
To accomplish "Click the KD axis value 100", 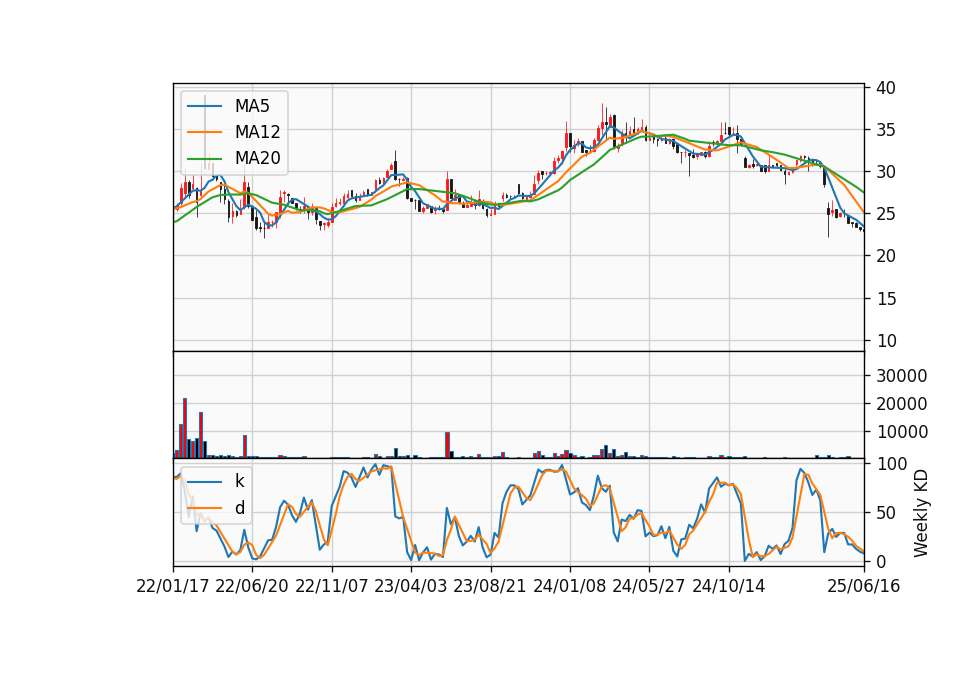I will pos(891,464).
